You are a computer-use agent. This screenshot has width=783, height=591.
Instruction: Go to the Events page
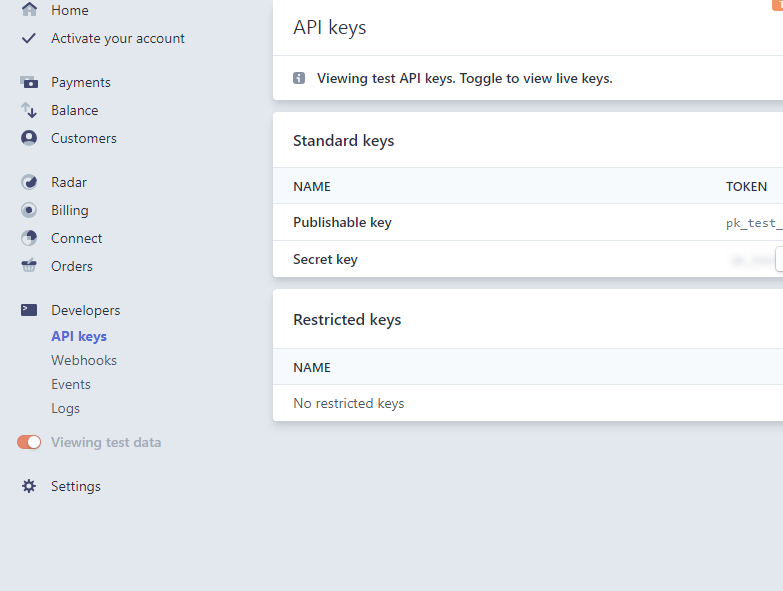tap(71, 384)
